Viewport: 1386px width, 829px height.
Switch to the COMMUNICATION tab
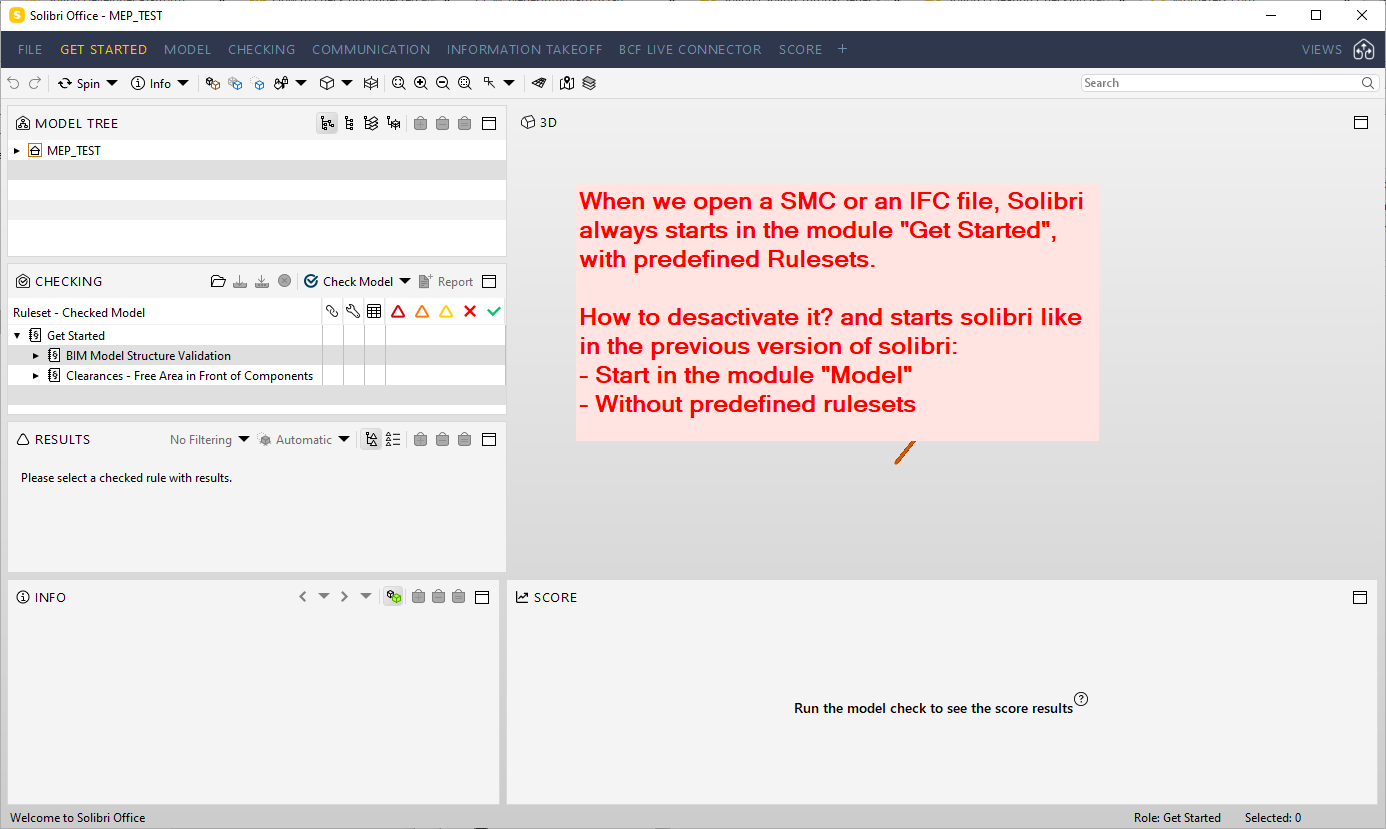point(371,50)
